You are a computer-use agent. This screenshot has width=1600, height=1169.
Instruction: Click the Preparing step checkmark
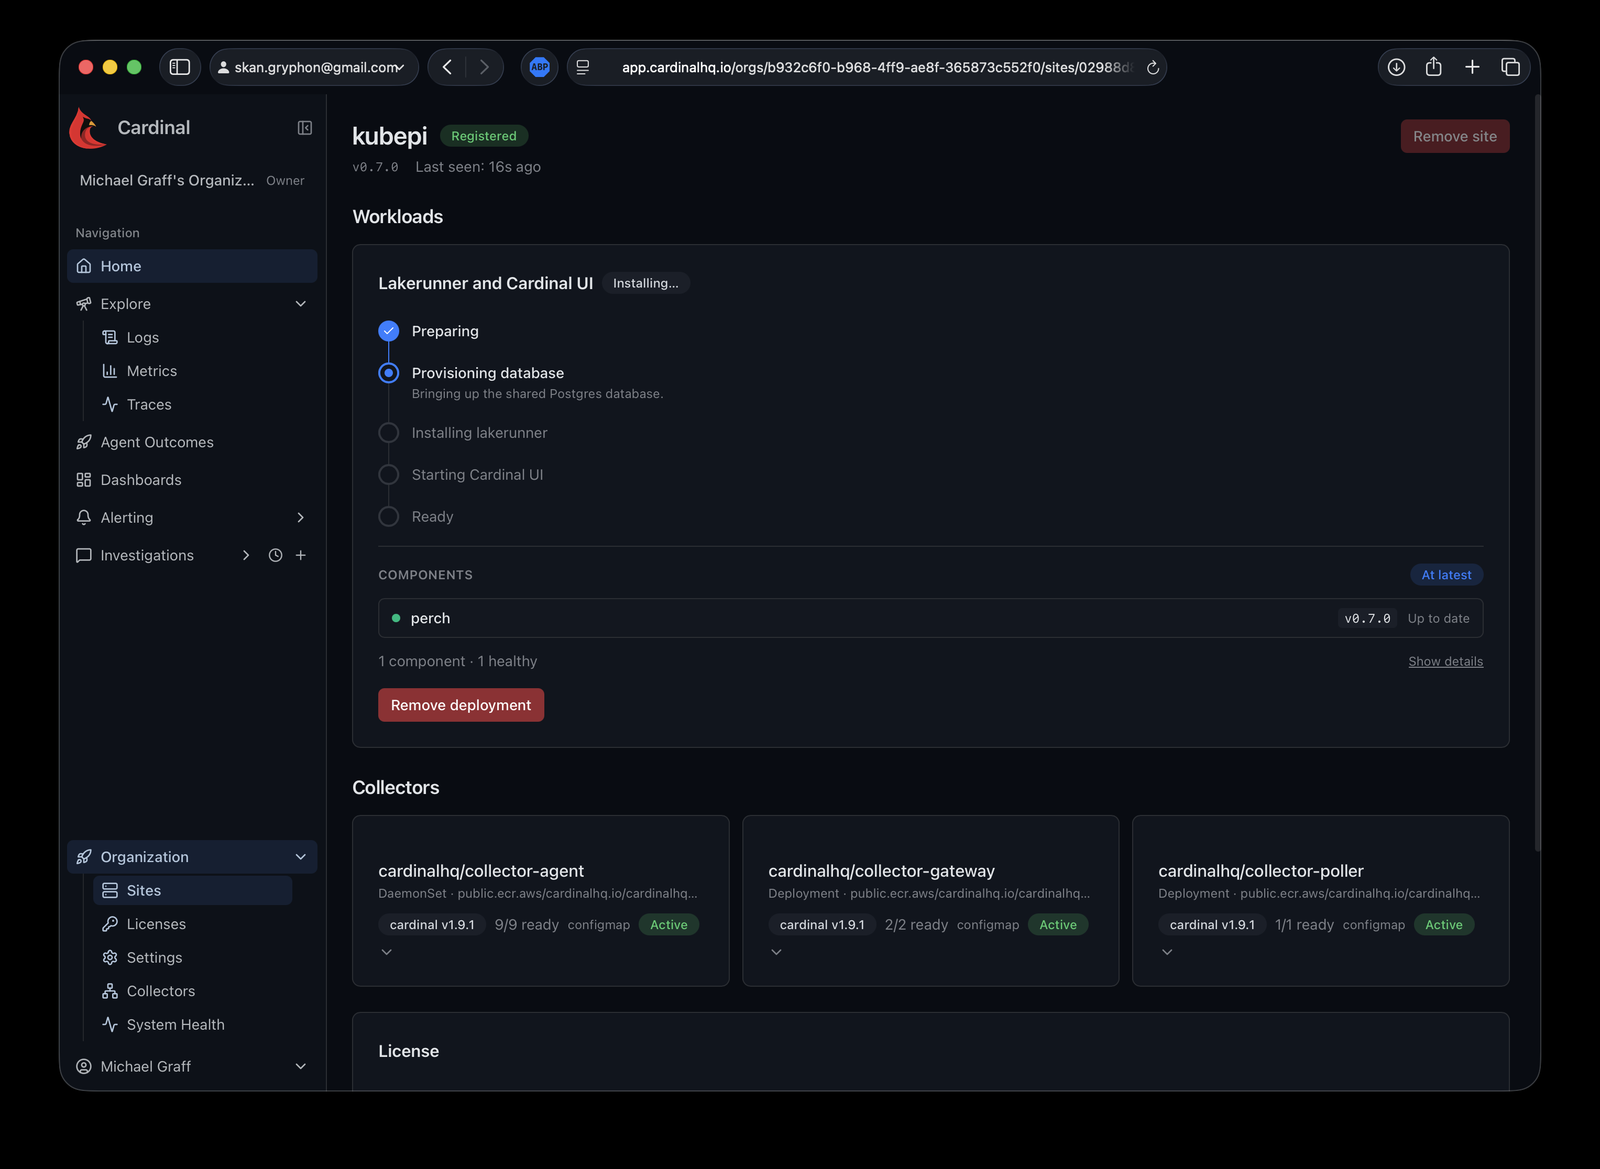click(x=389, y=331)
